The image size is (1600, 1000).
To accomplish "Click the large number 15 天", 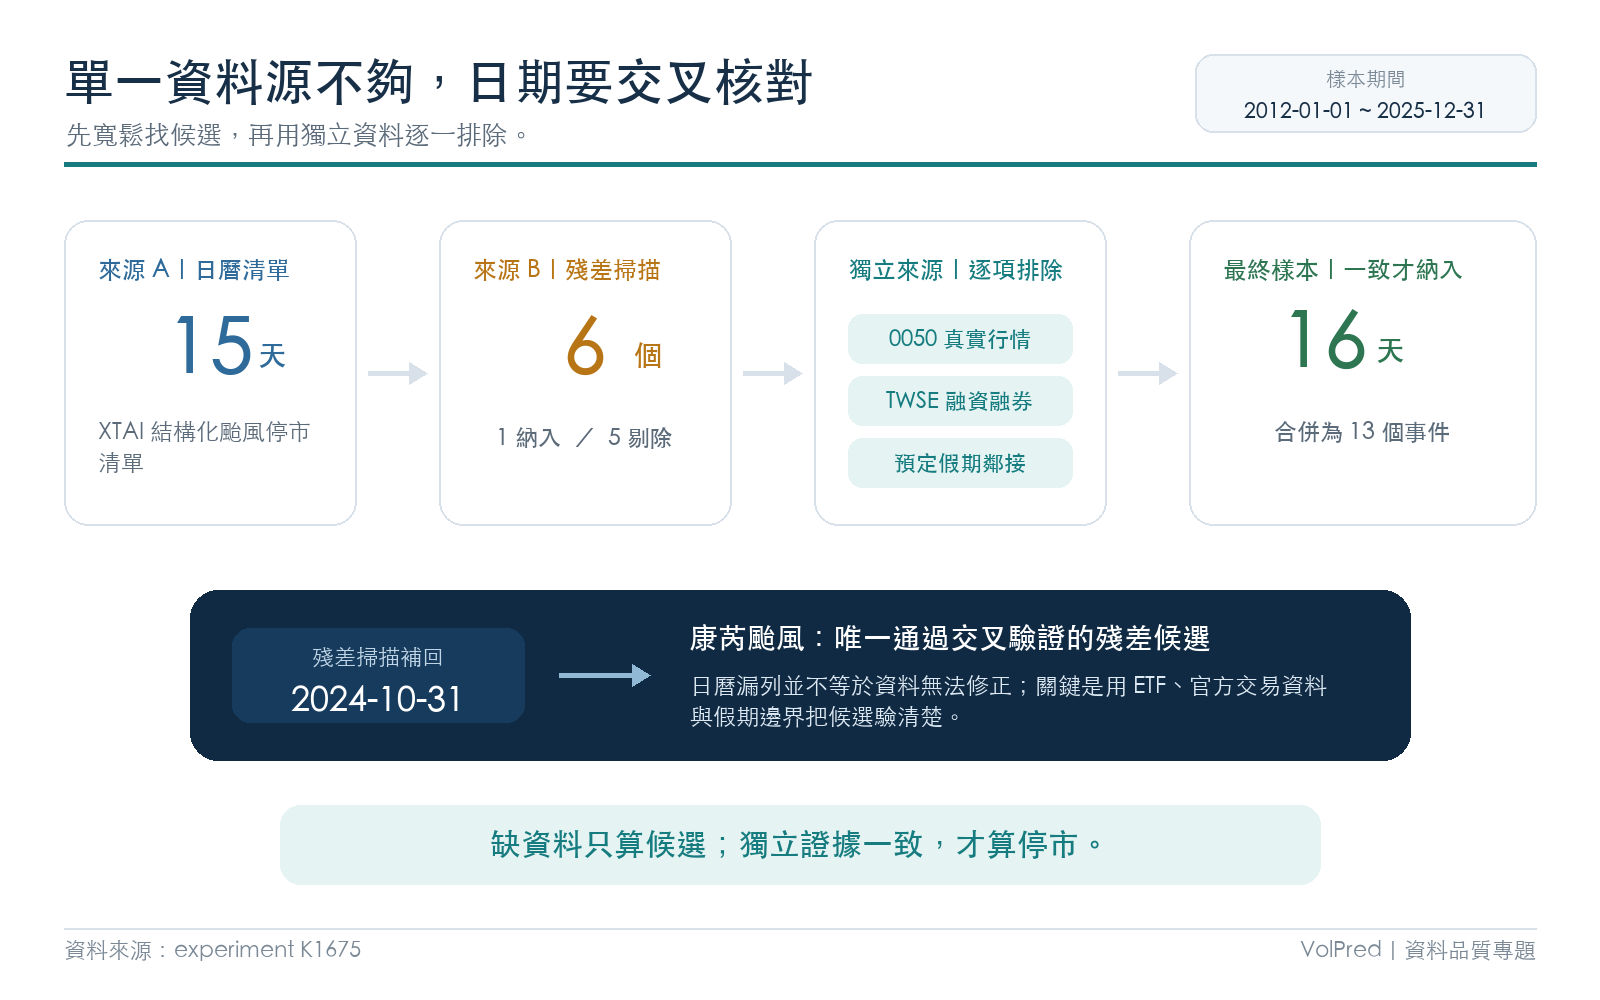I will tap(230, 346).
